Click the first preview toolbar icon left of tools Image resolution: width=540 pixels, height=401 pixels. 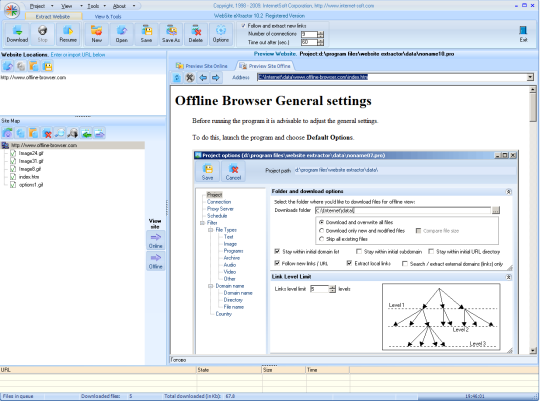click(177, 78)
